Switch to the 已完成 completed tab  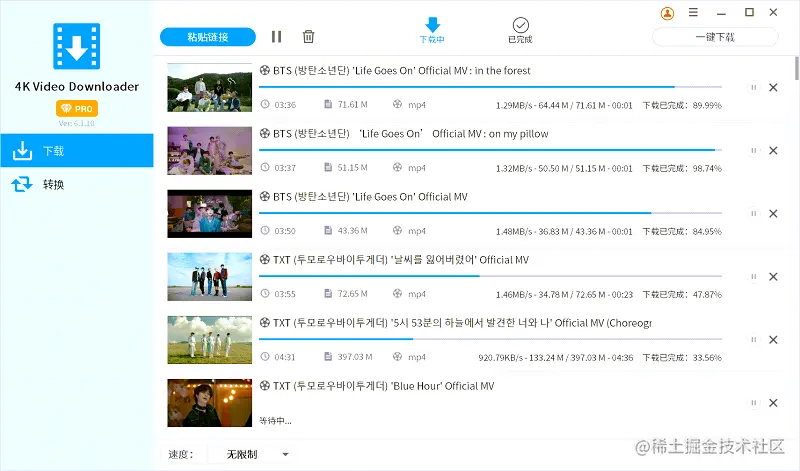520,30
